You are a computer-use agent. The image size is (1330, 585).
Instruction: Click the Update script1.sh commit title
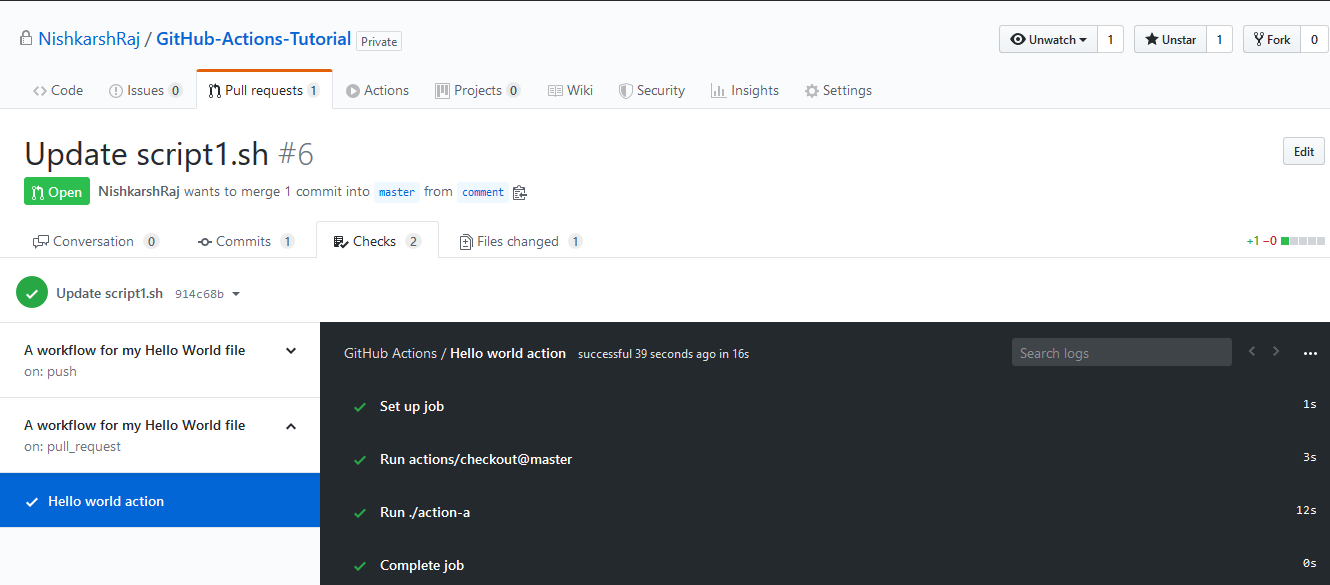click(x=109, y=293)
